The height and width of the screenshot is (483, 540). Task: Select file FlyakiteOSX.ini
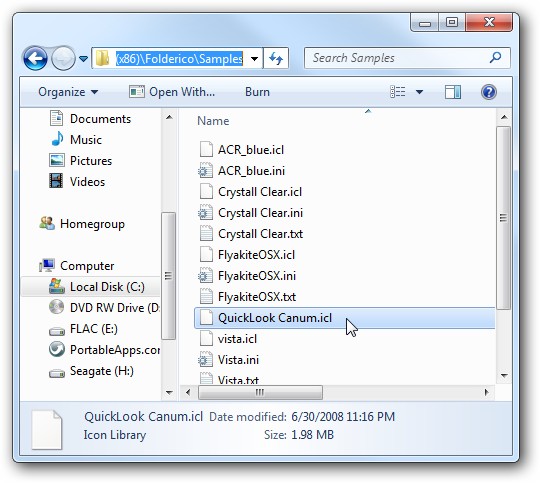[x=257, y=276]
